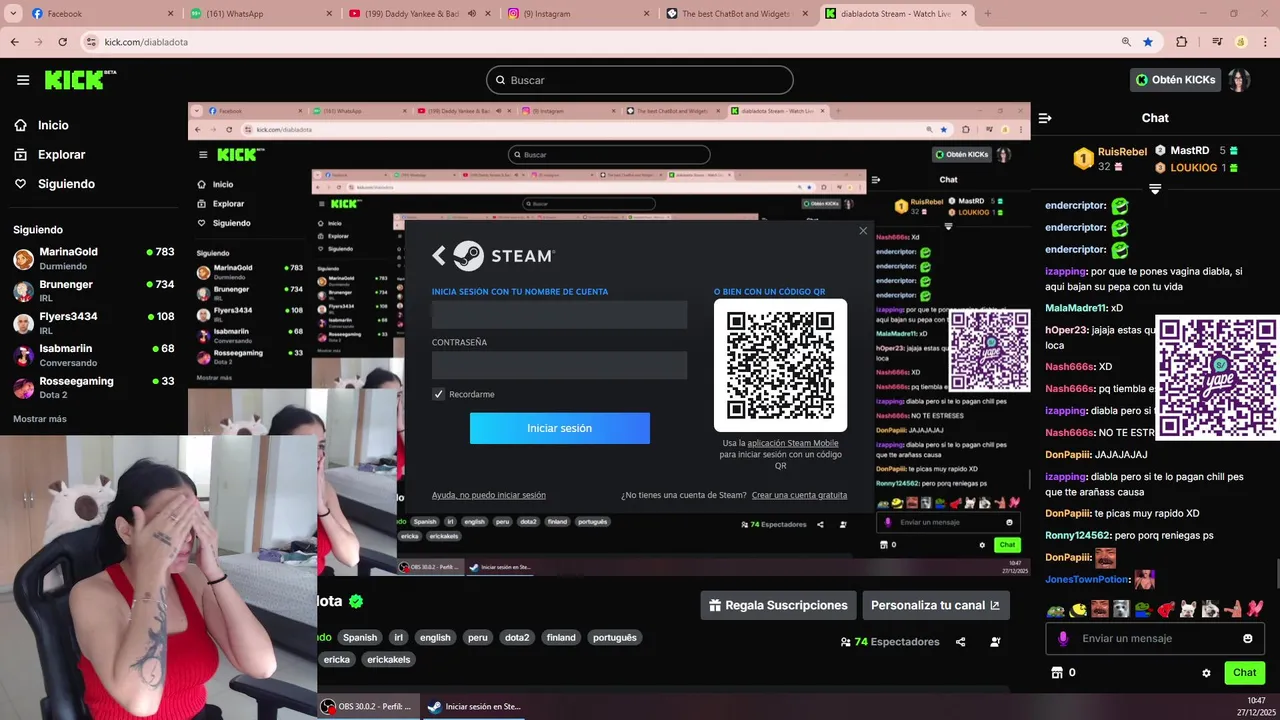Screen dimensions: 1280x720
Task: Send message with green Chat button
Action: tap(1245, 673)
